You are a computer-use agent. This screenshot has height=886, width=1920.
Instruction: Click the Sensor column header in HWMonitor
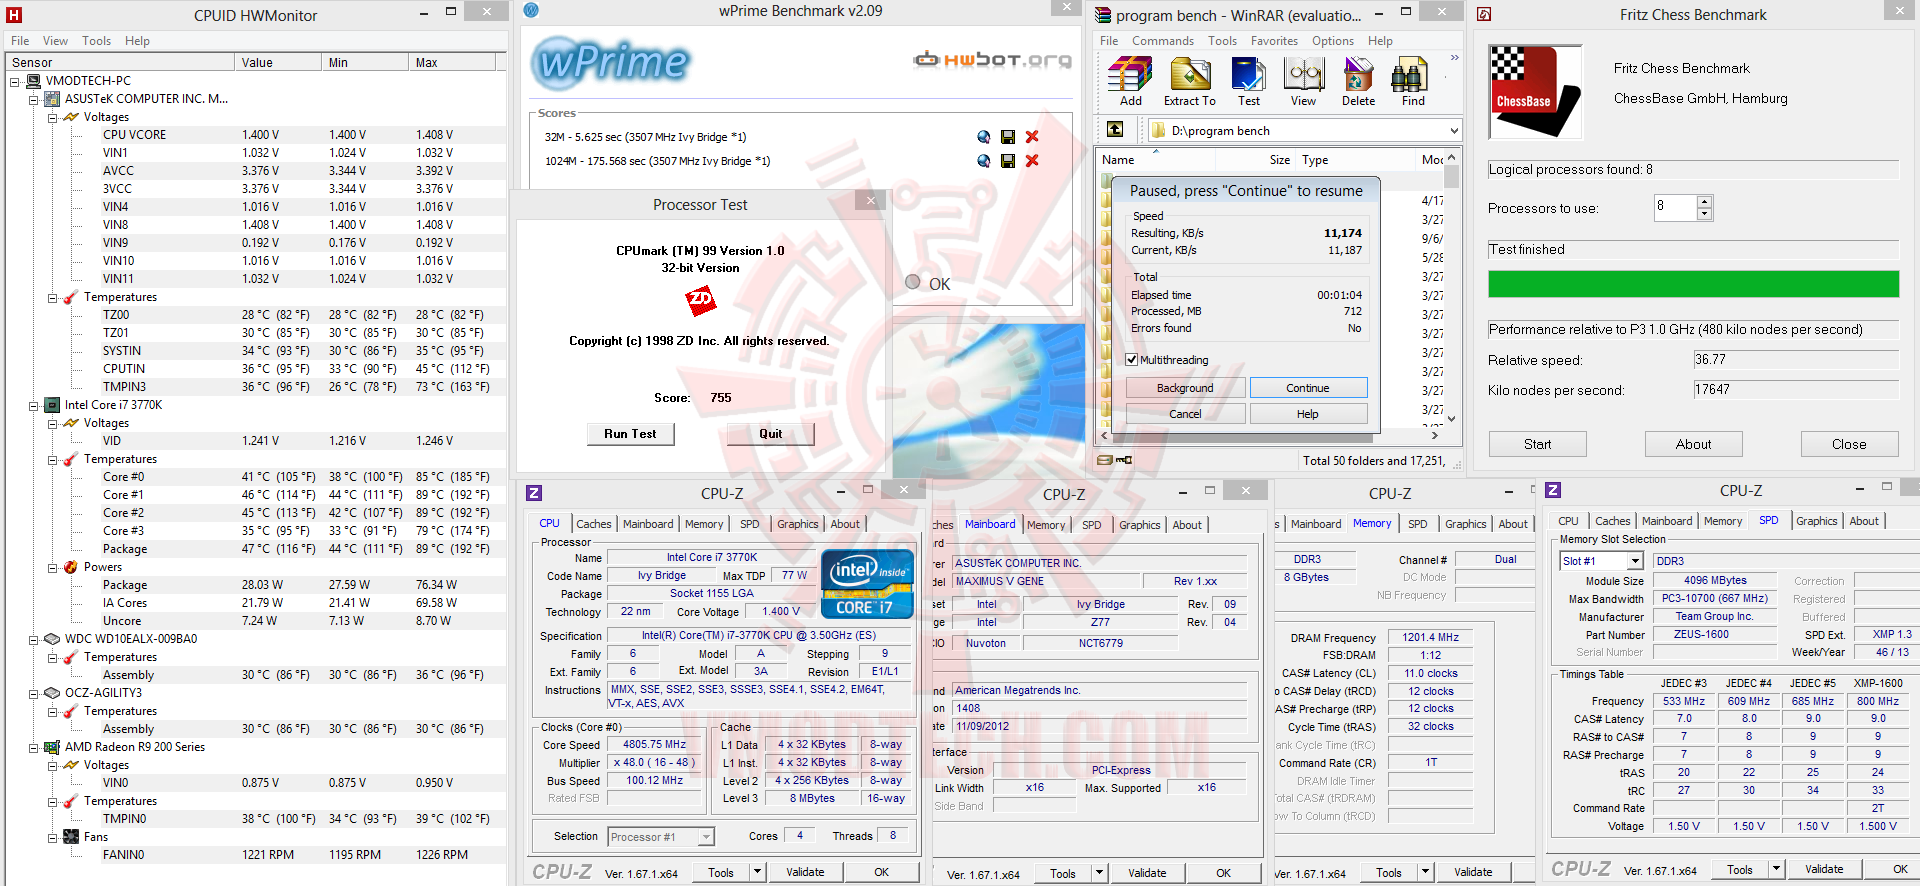pyautogui.click(x=121, y=62)
